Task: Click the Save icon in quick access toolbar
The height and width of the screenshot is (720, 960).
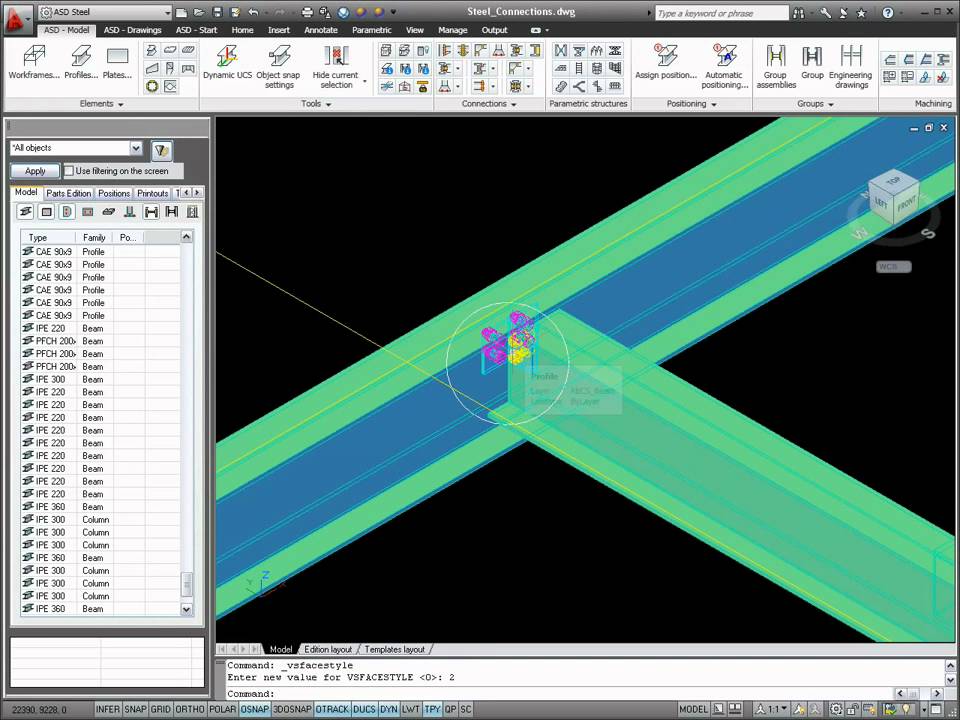Action: (x=217, y=12)
